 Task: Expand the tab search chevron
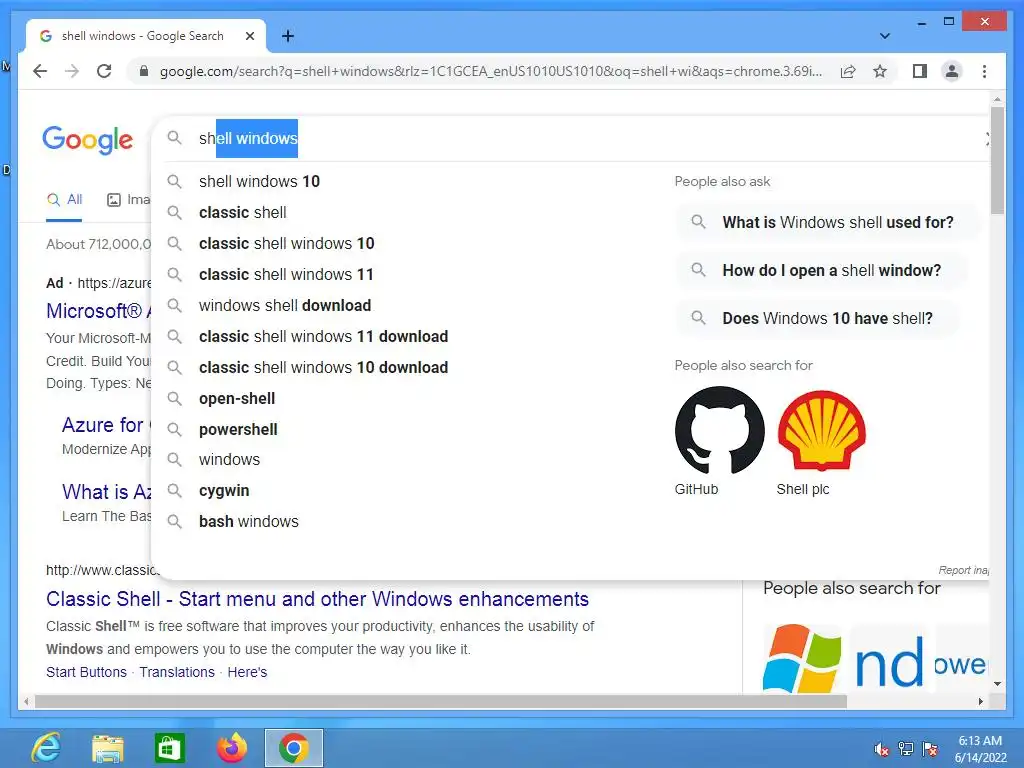click(884, 36)
